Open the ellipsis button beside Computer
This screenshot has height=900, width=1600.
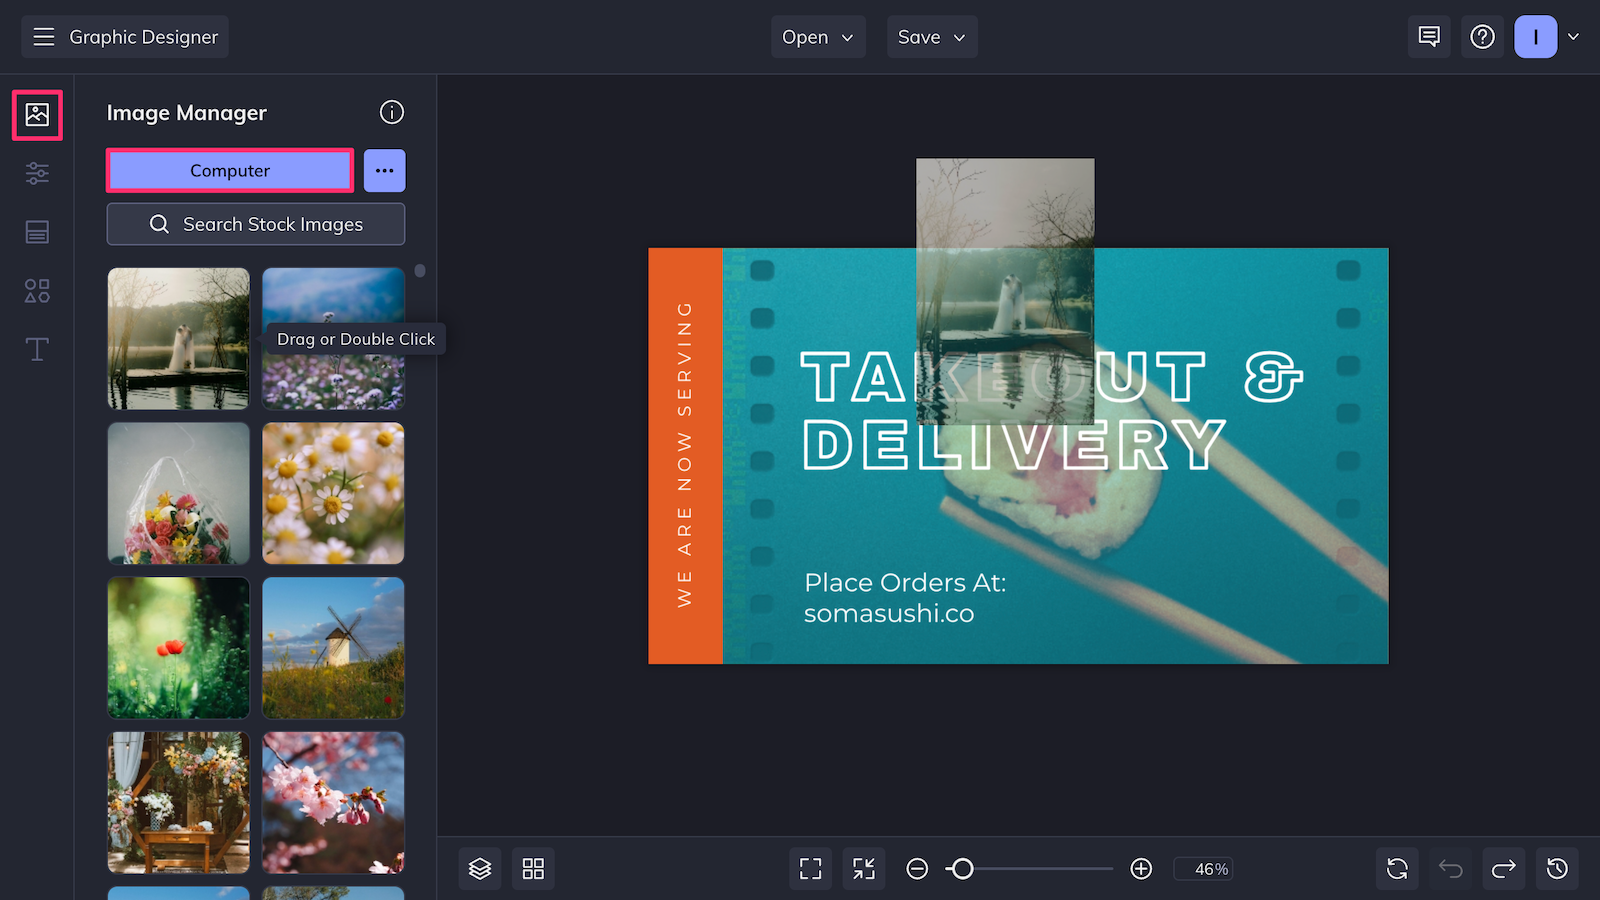[x=384, y=170]
